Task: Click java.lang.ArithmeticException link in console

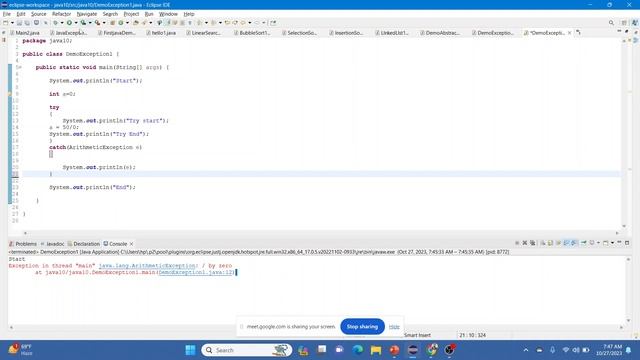Action: click(x=147, y=266)
